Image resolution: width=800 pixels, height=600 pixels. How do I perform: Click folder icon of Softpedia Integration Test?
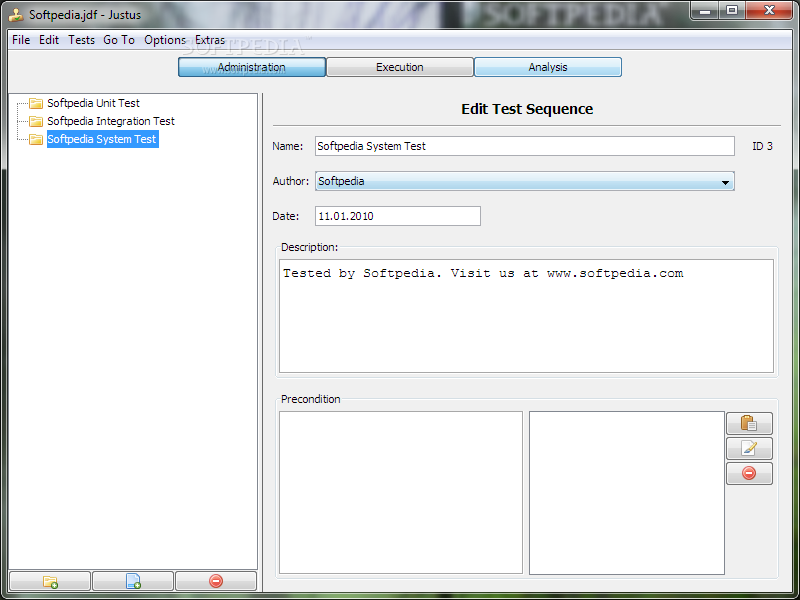[x=36, y=121]
